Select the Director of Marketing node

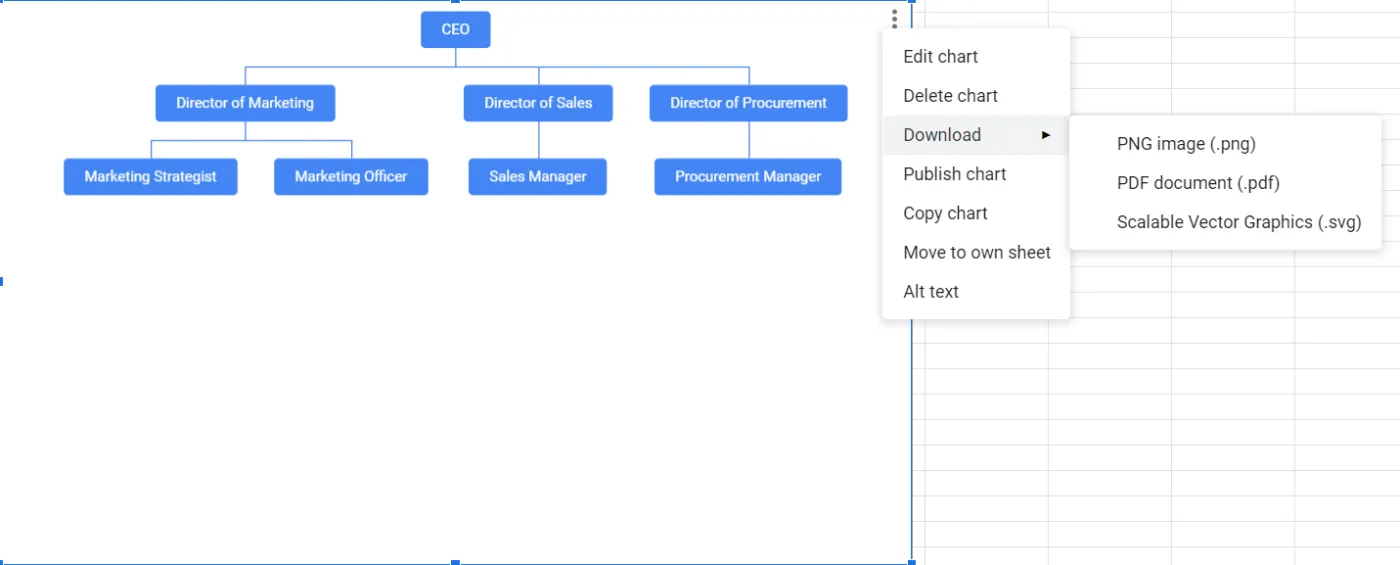pos(245,103)
